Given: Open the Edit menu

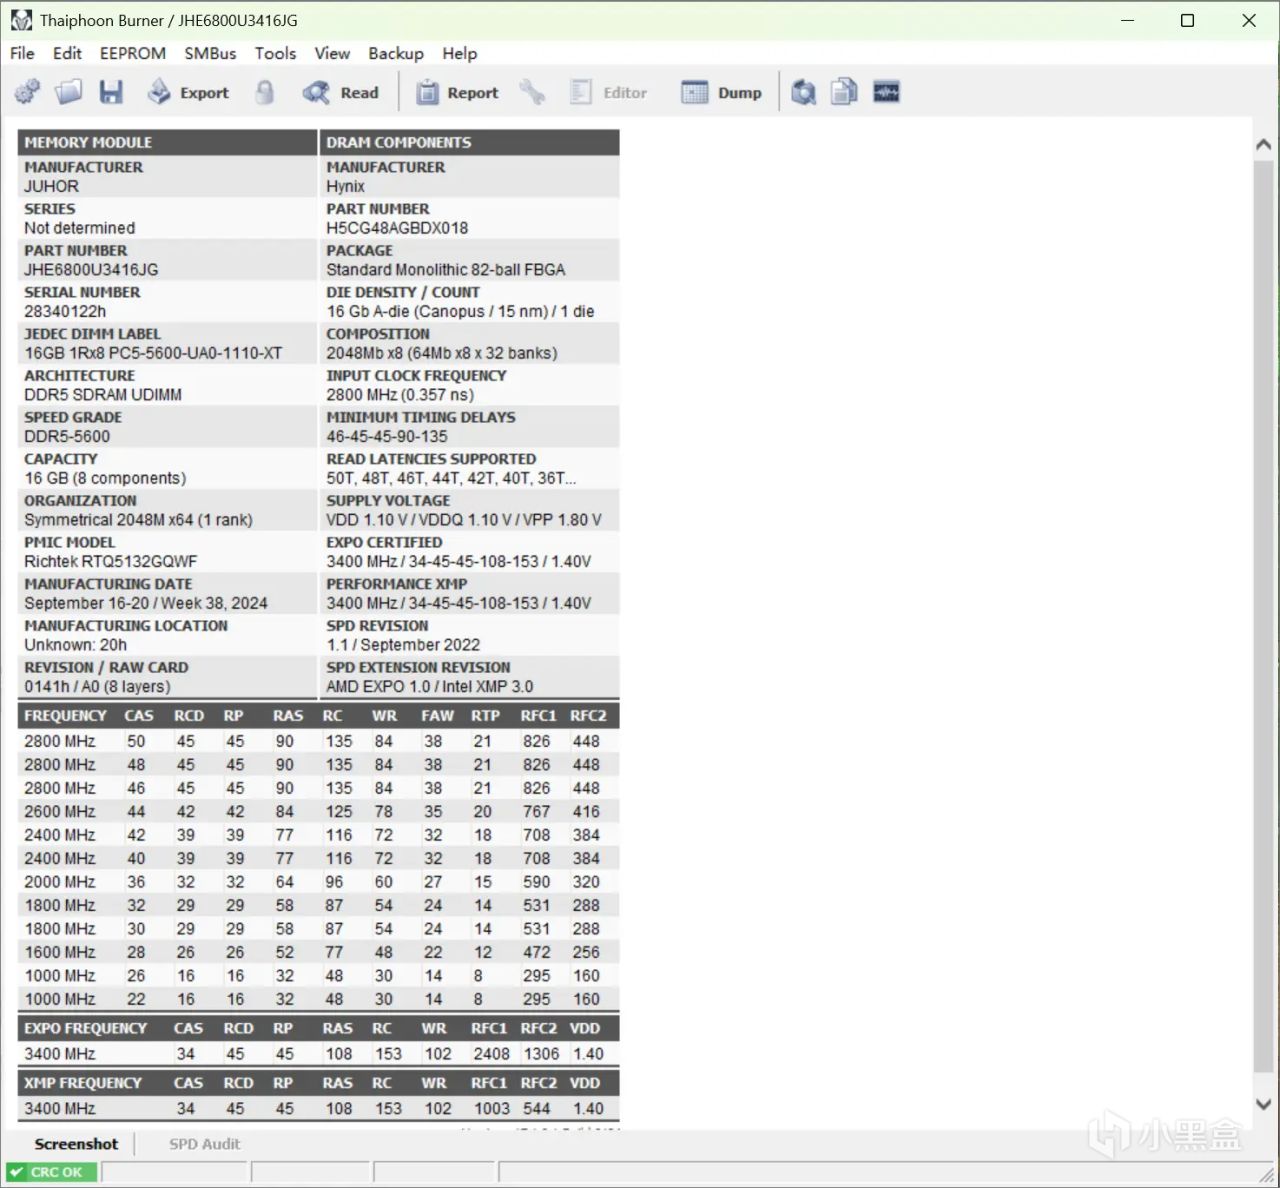Looking at the screenshot, I should [67, 53].
